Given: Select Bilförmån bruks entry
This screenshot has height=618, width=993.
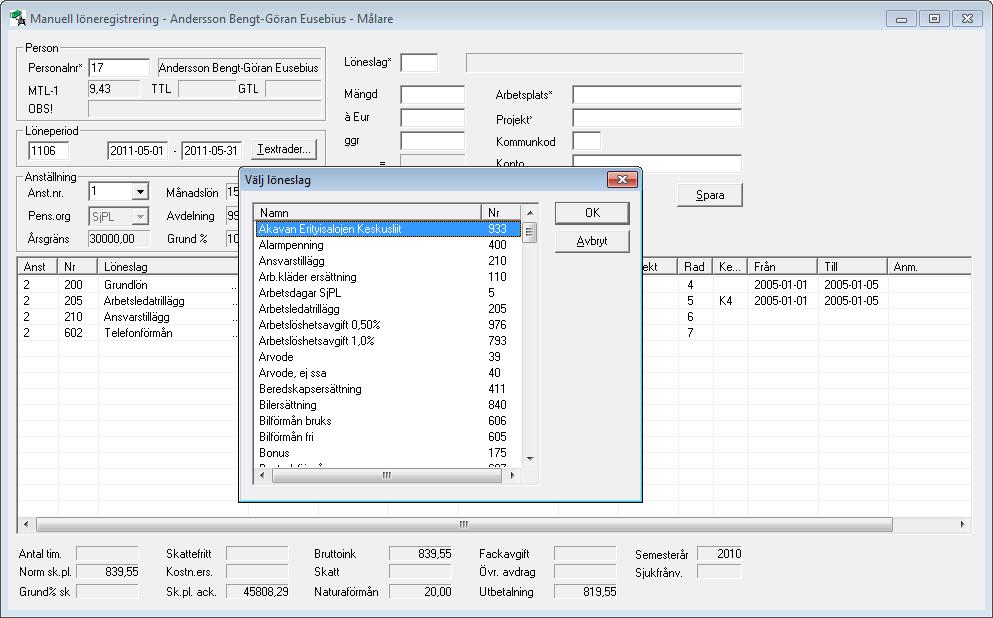Looking at the screenshot, I should click(388, 421).
